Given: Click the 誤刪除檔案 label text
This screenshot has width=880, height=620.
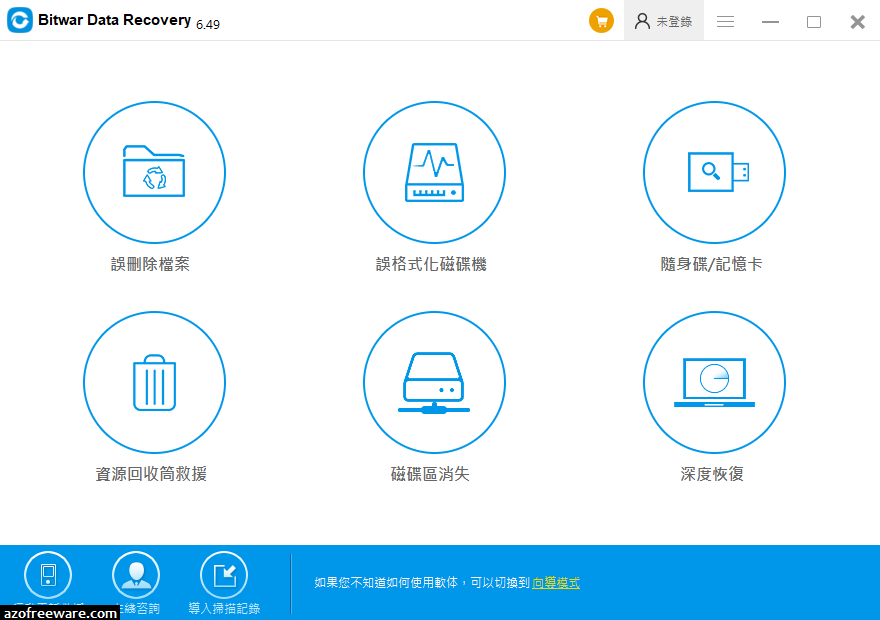Looking at the screenshot, I should click(150, 264).
